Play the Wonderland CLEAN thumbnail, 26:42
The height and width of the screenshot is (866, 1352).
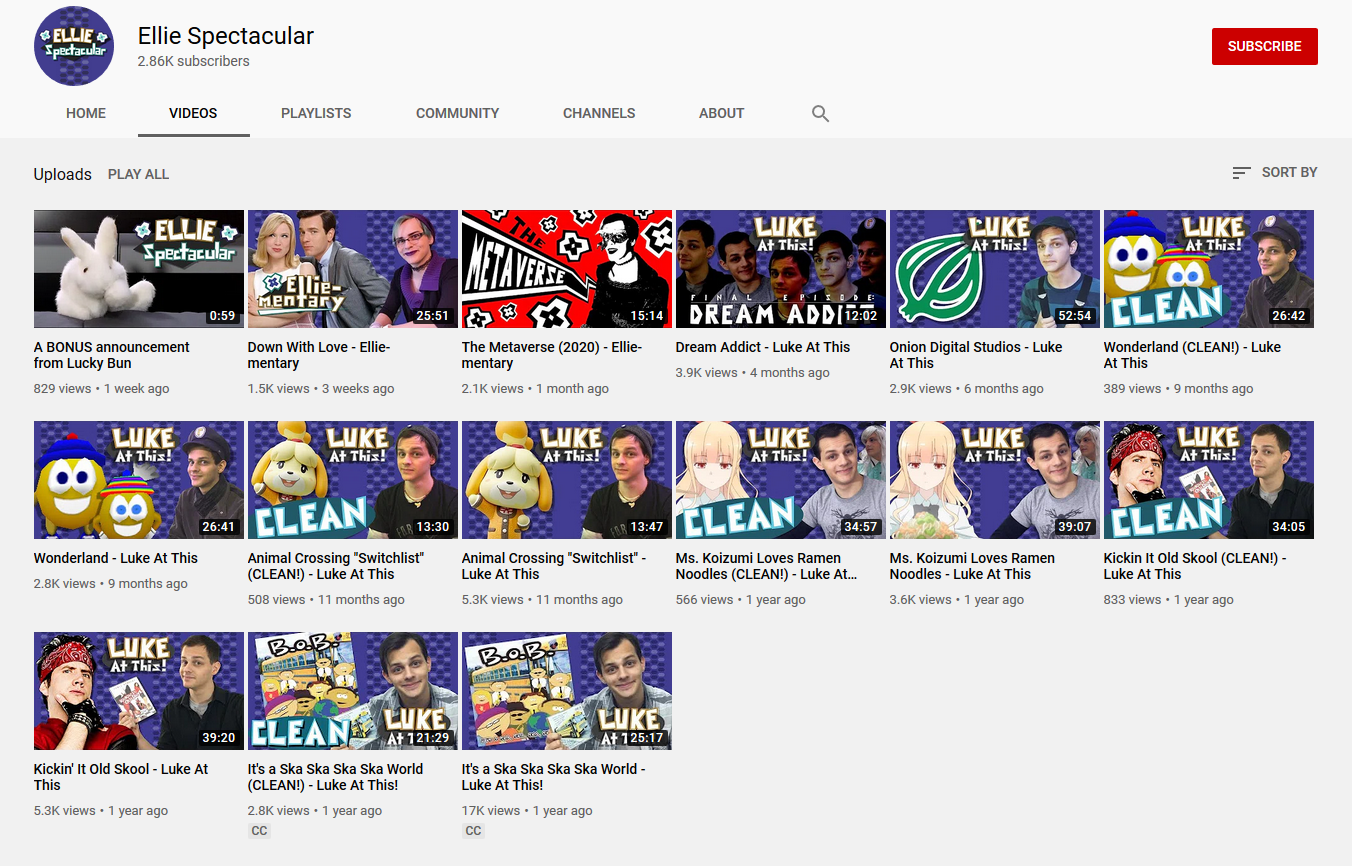(1209, 269)
